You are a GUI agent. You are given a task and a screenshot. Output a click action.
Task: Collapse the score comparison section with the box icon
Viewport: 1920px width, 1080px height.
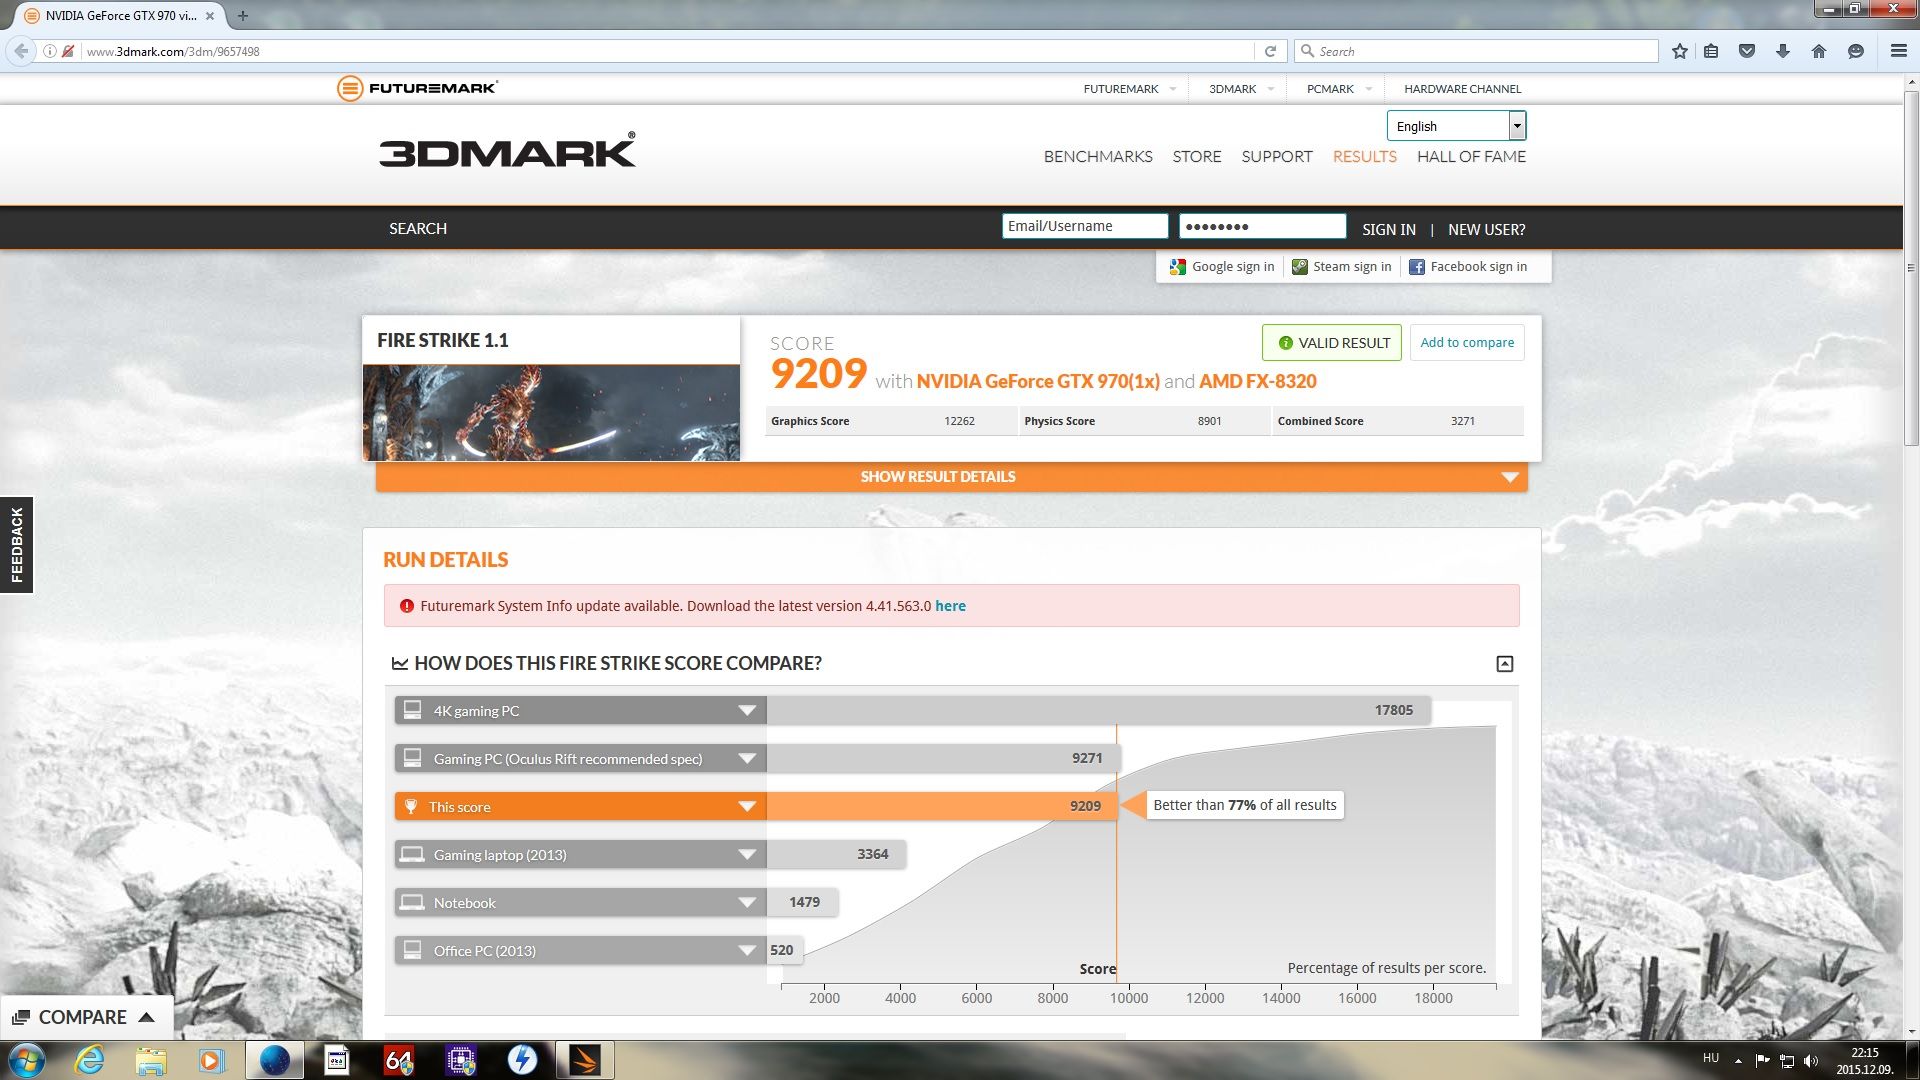tap(1504, 664)
